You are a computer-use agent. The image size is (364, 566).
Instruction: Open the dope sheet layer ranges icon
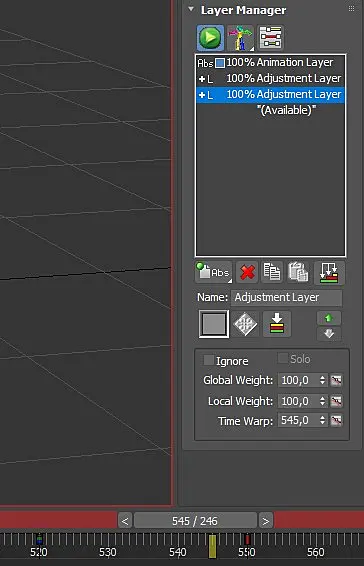[x=270, y=38]
